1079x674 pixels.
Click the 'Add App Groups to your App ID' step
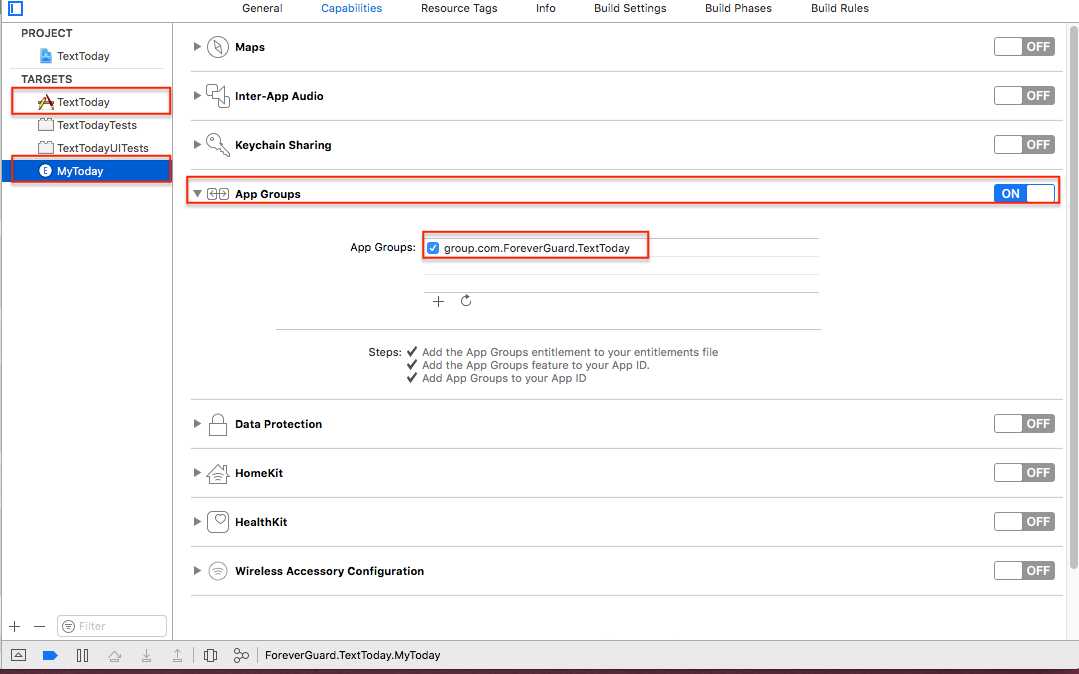(x=504, y=378)
